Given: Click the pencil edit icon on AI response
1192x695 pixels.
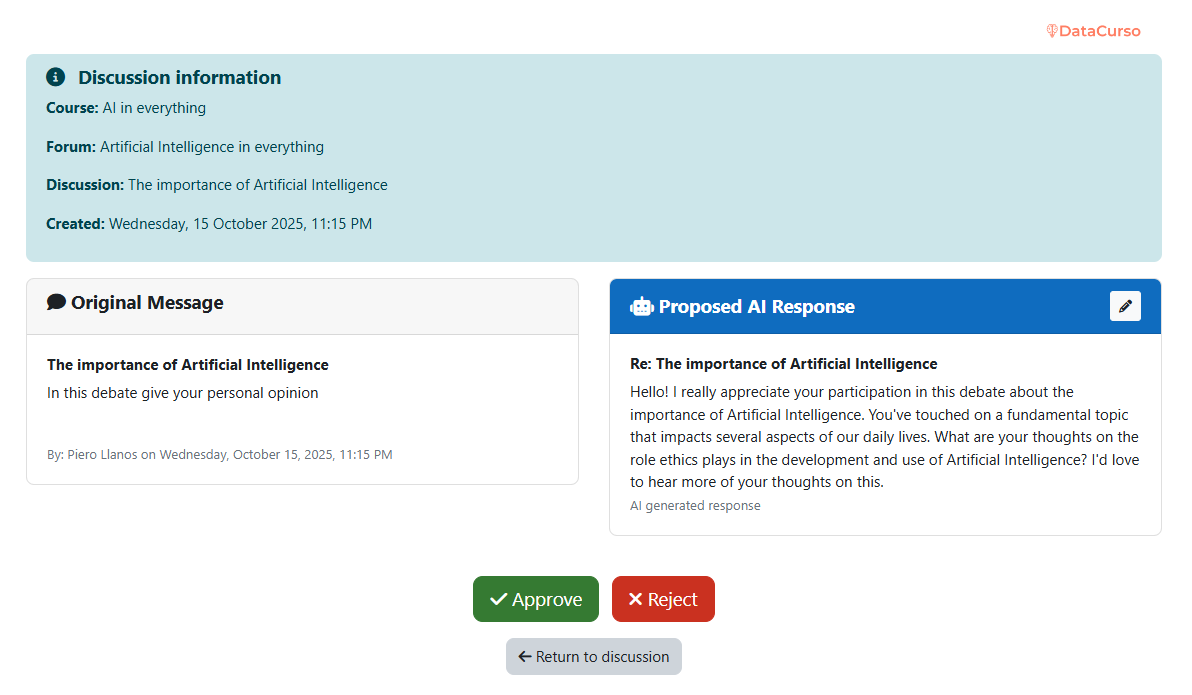Looking at the screenshot, I should [1125, 306].
